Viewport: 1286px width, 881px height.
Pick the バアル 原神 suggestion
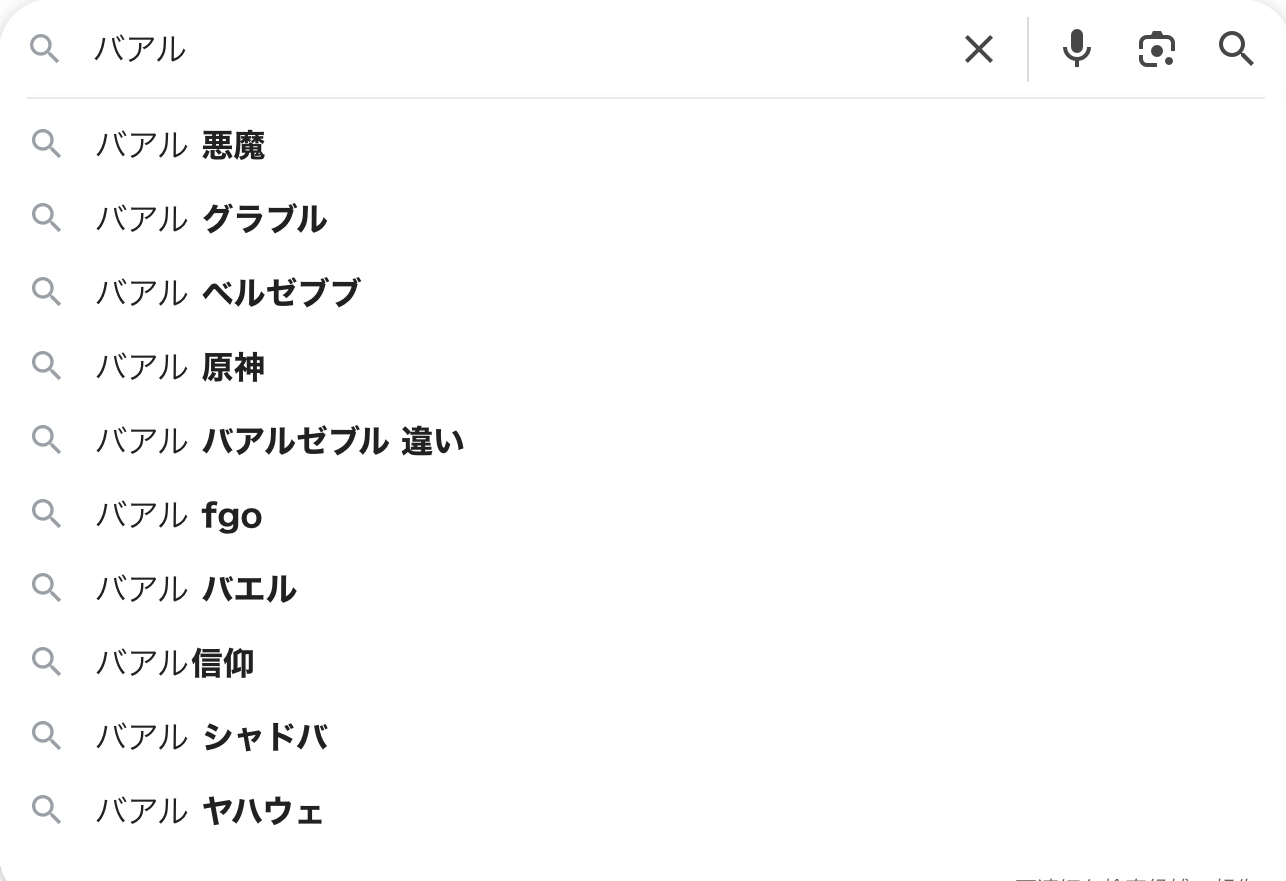(180, 367)
